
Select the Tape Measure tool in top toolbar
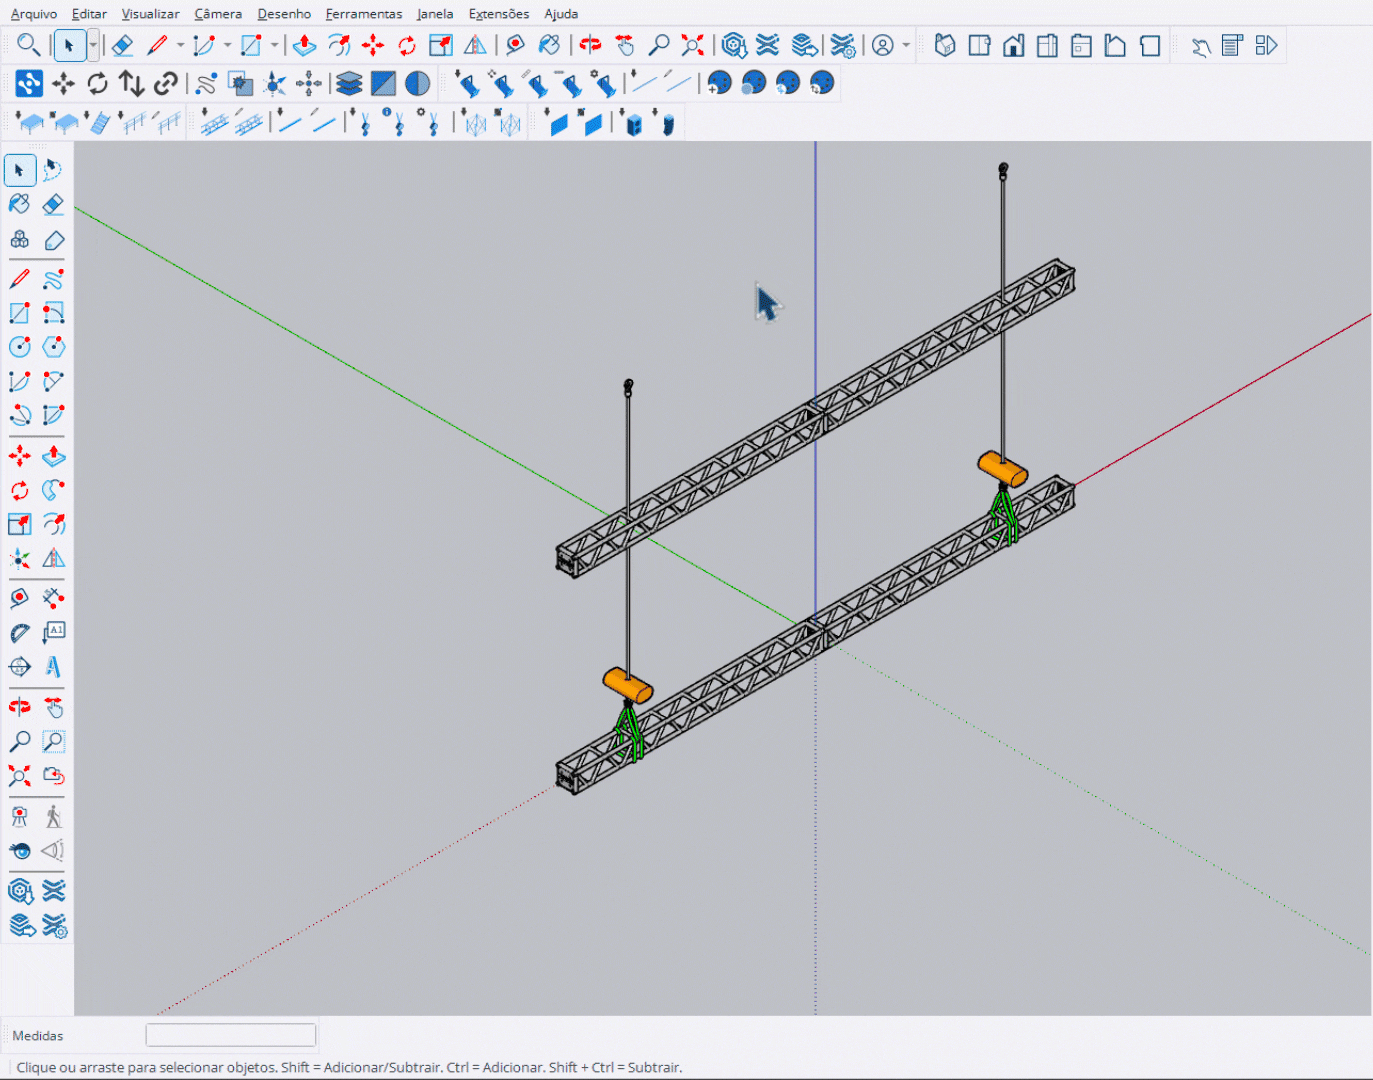(515, 46)
